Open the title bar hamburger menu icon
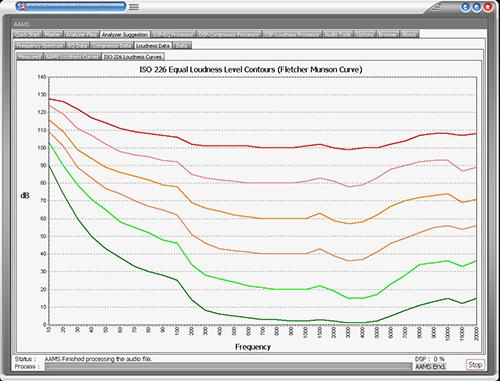 coord(134,7)
